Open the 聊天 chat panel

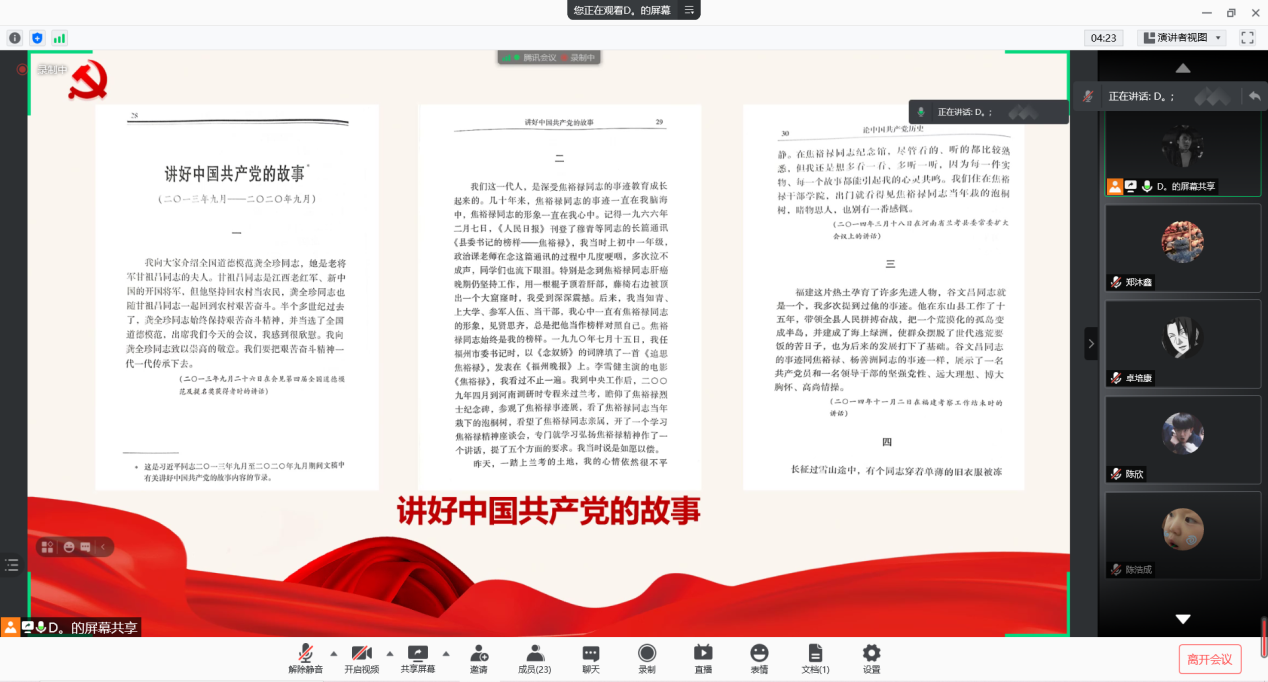pos(591,658)
